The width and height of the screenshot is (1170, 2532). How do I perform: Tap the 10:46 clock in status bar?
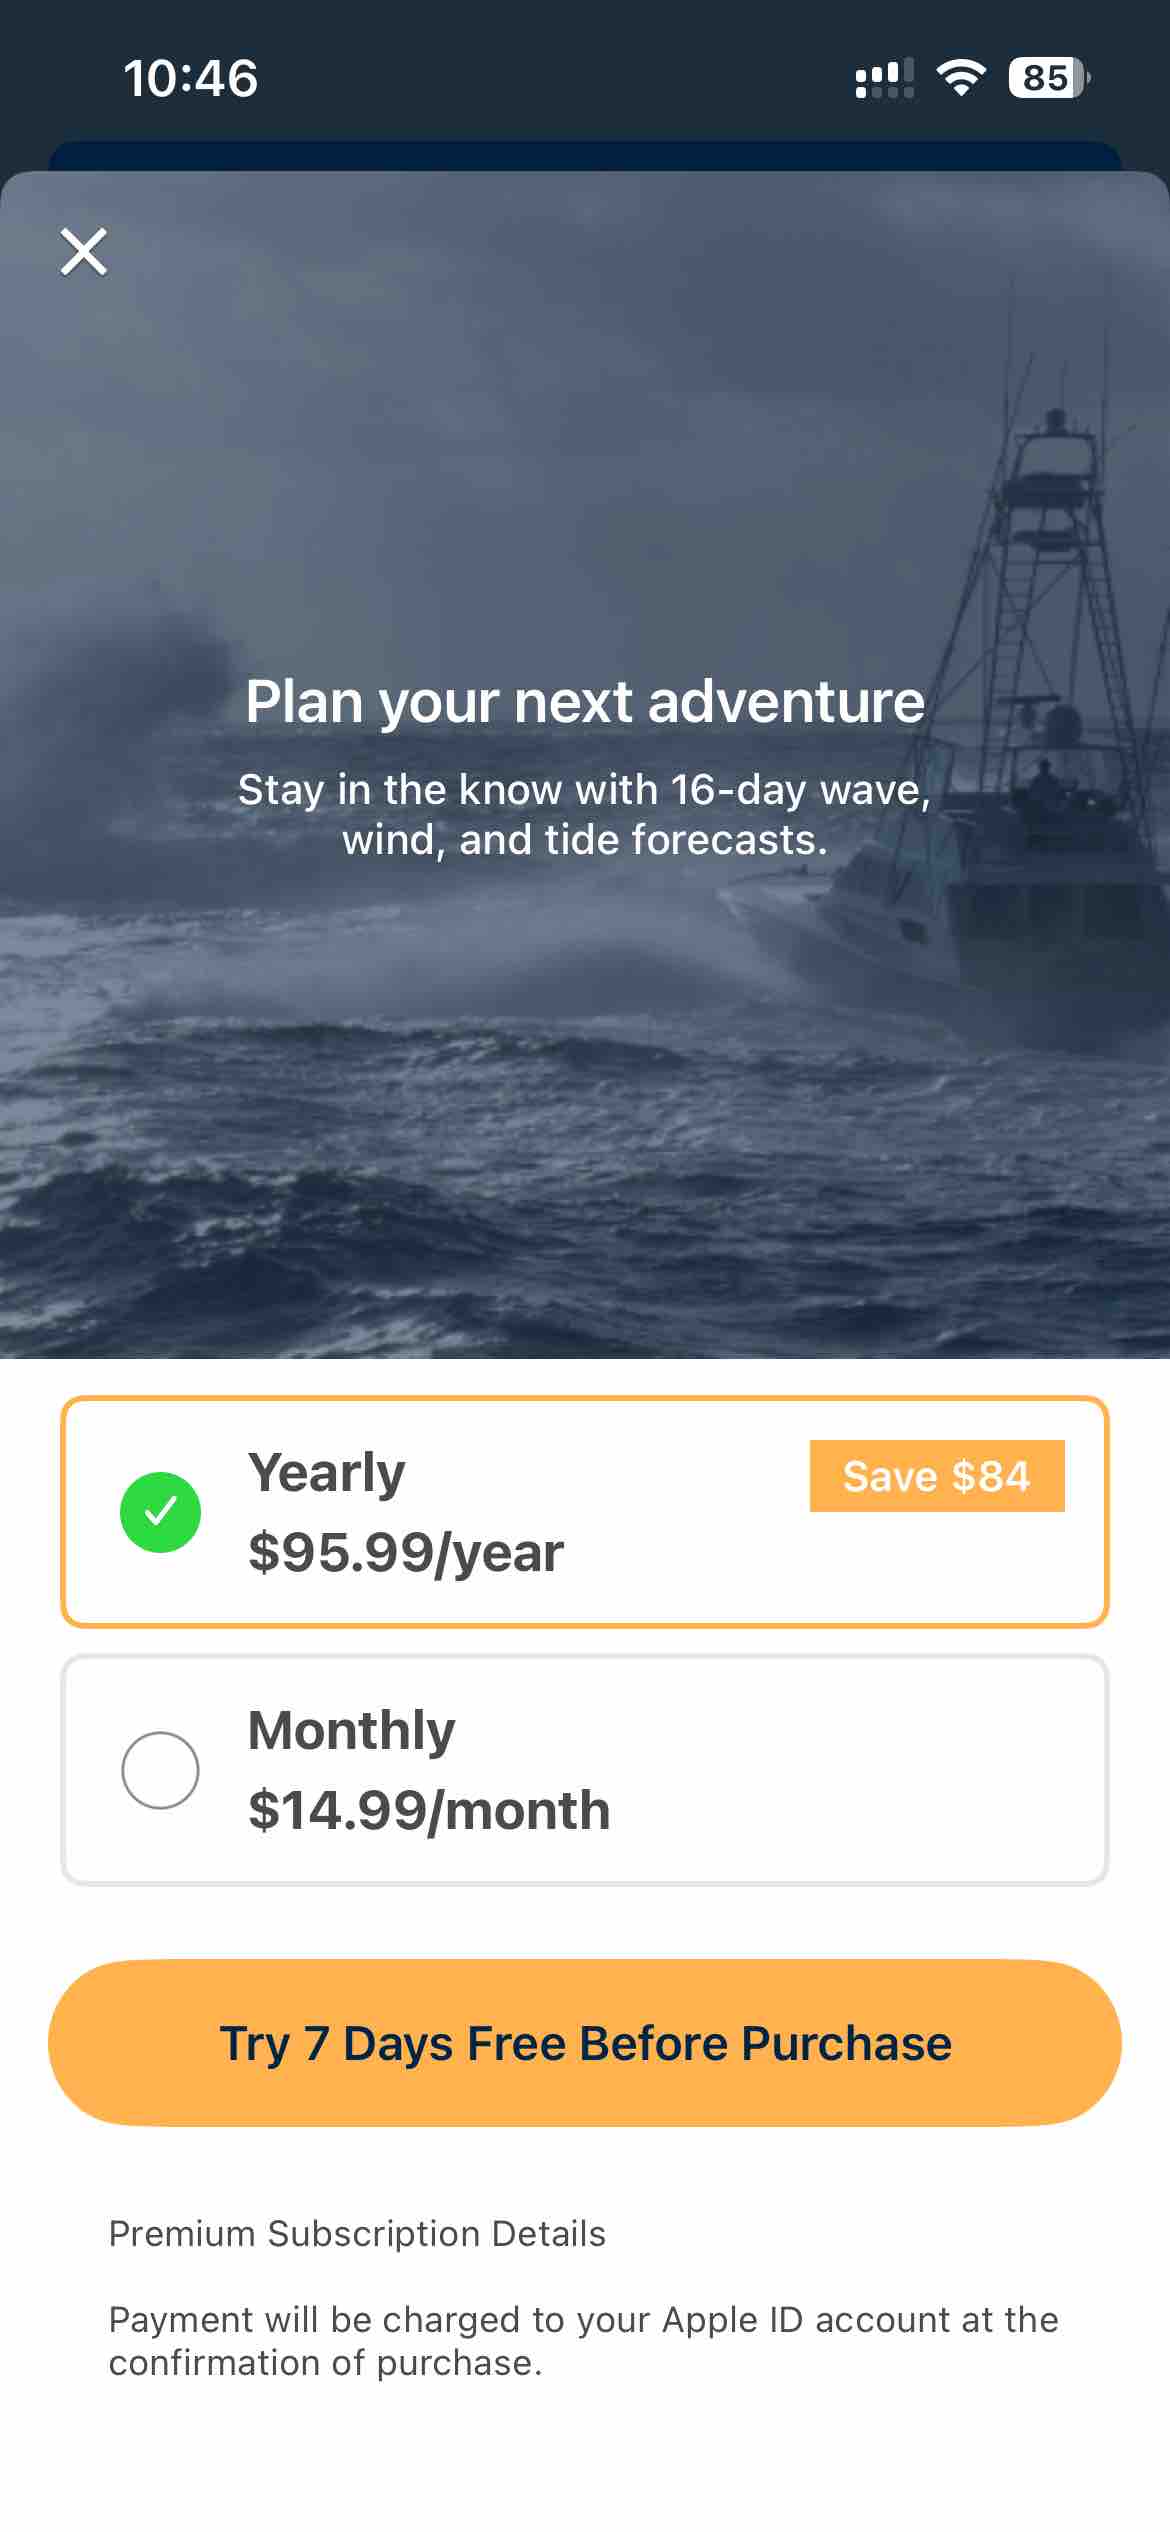190,78
